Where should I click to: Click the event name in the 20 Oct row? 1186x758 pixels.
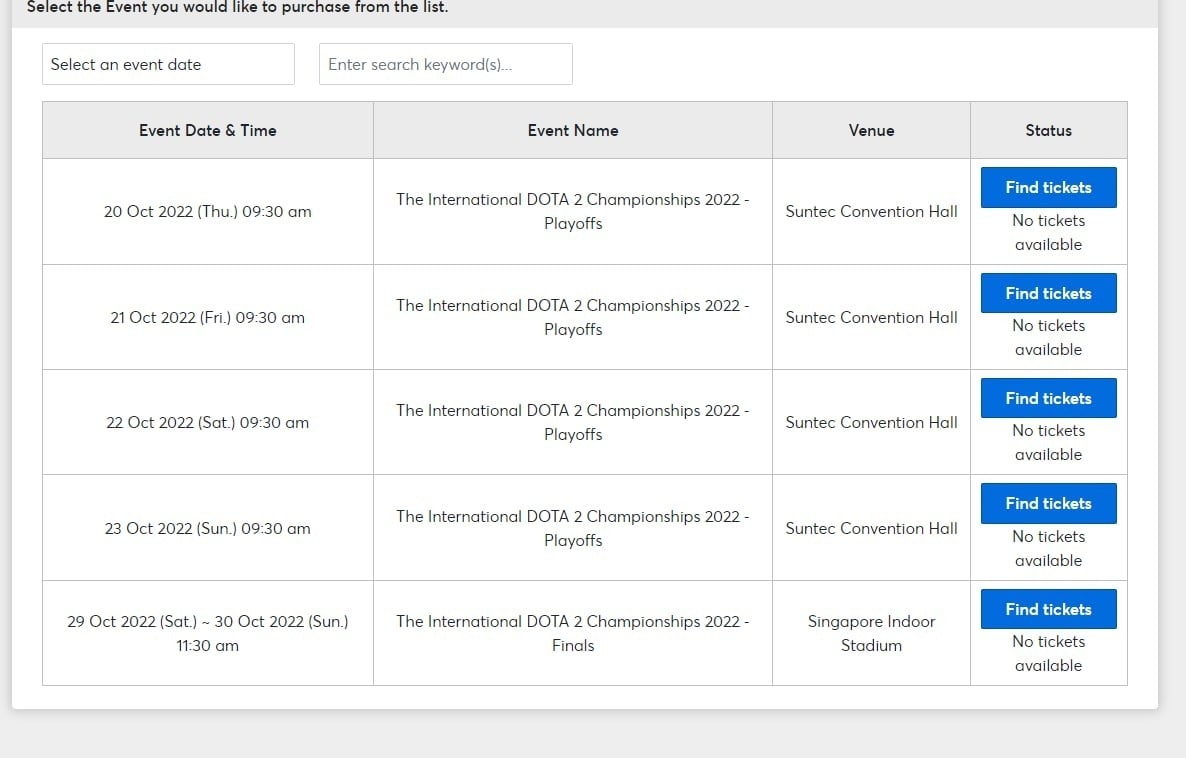tap(573, 212)
